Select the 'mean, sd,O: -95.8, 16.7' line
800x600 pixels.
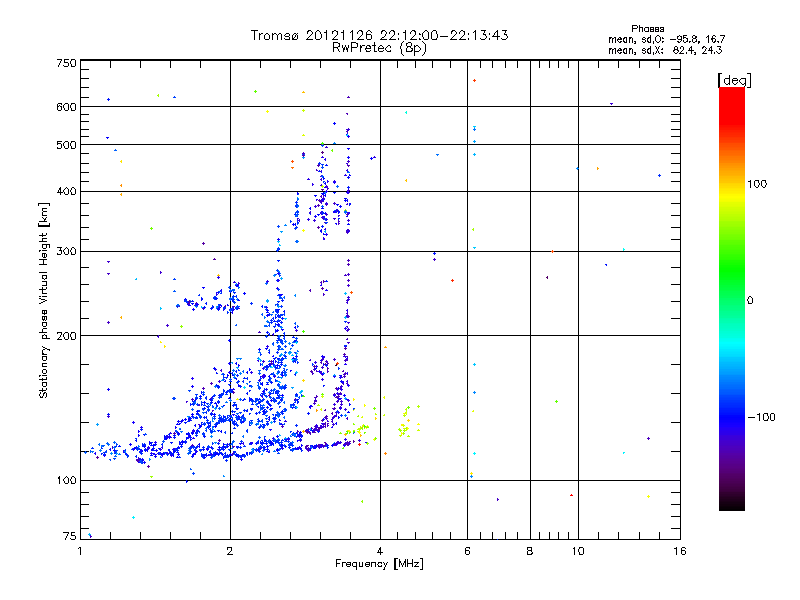pos(666,39)
